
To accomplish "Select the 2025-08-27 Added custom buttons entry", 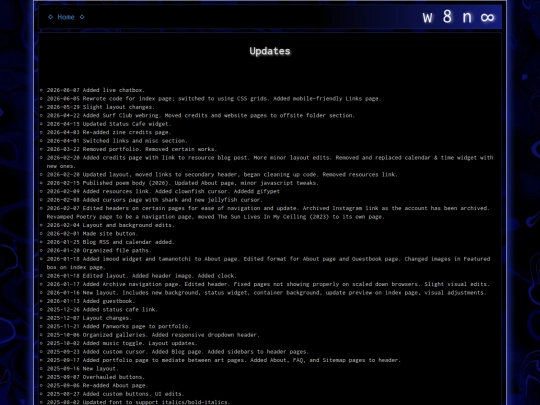I will [116, 394].
